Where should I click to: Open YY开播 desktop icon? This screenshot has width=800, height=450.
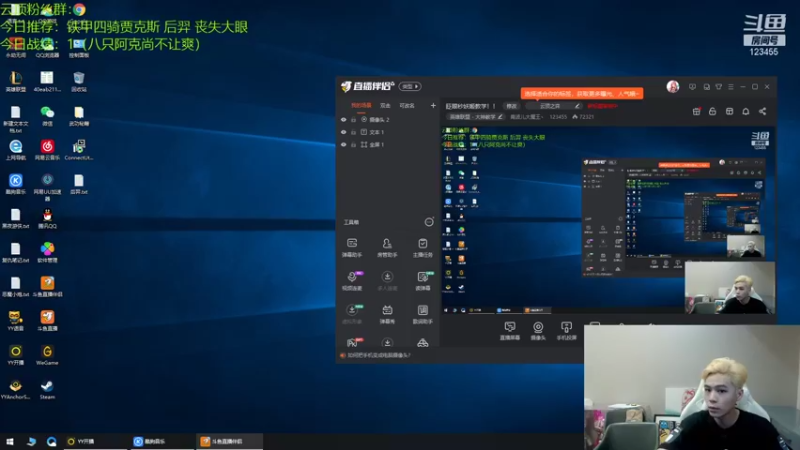click(16, 356)
